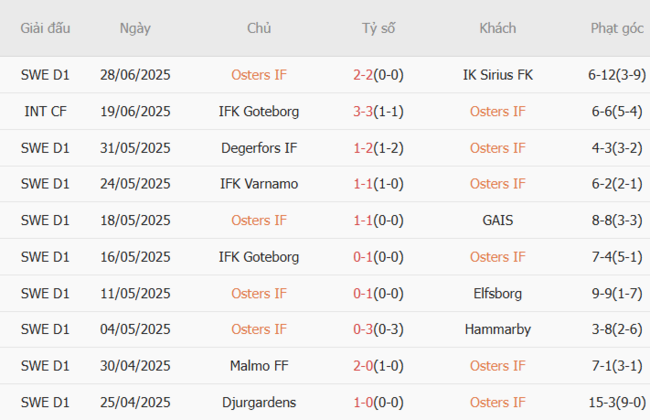Click the 19/06/2025 date cell
Image resolution: width=650 pixels, height=420 pixels.
click(135, 111)
